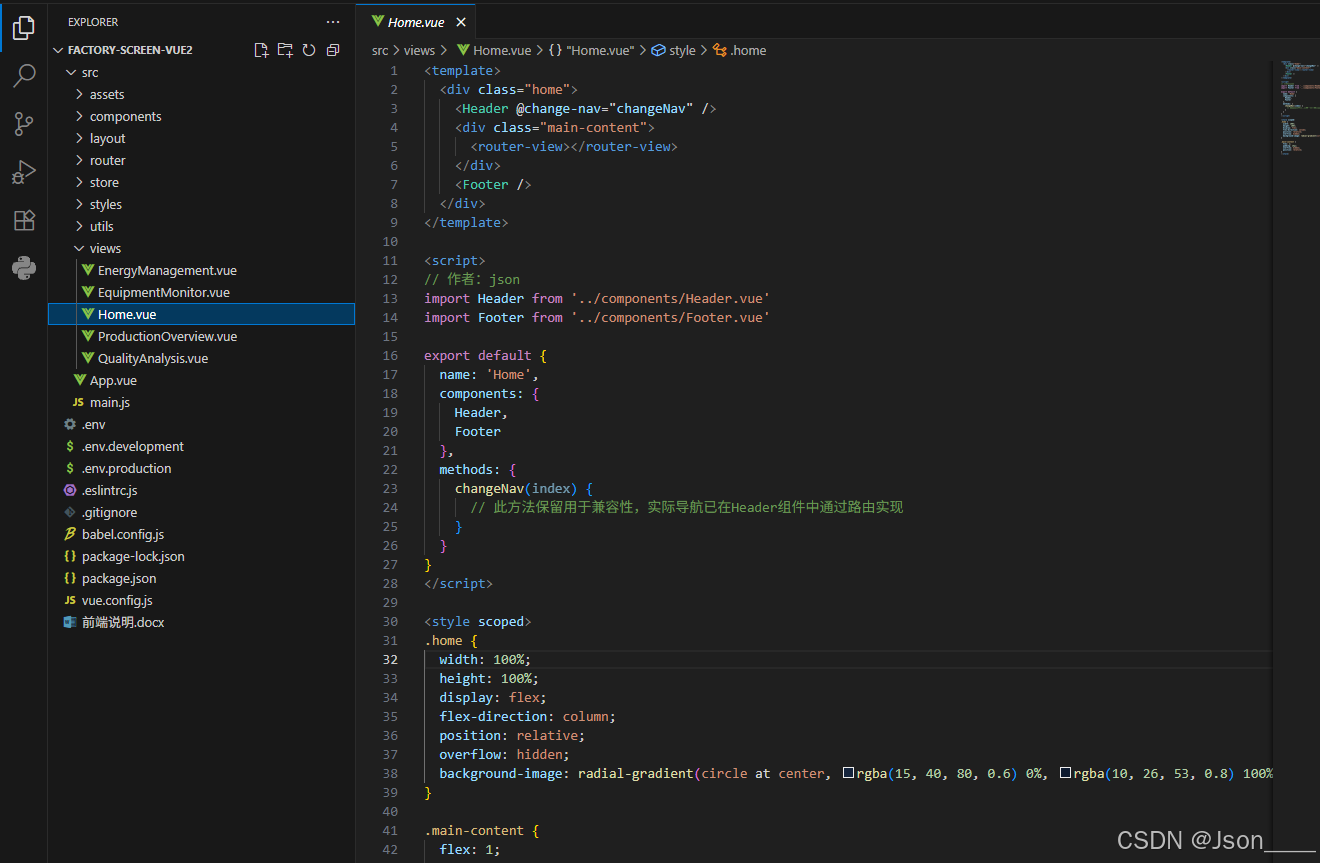Open the Explorer view in activity bar
The image size is (1320, 863).
click(24, 27)
